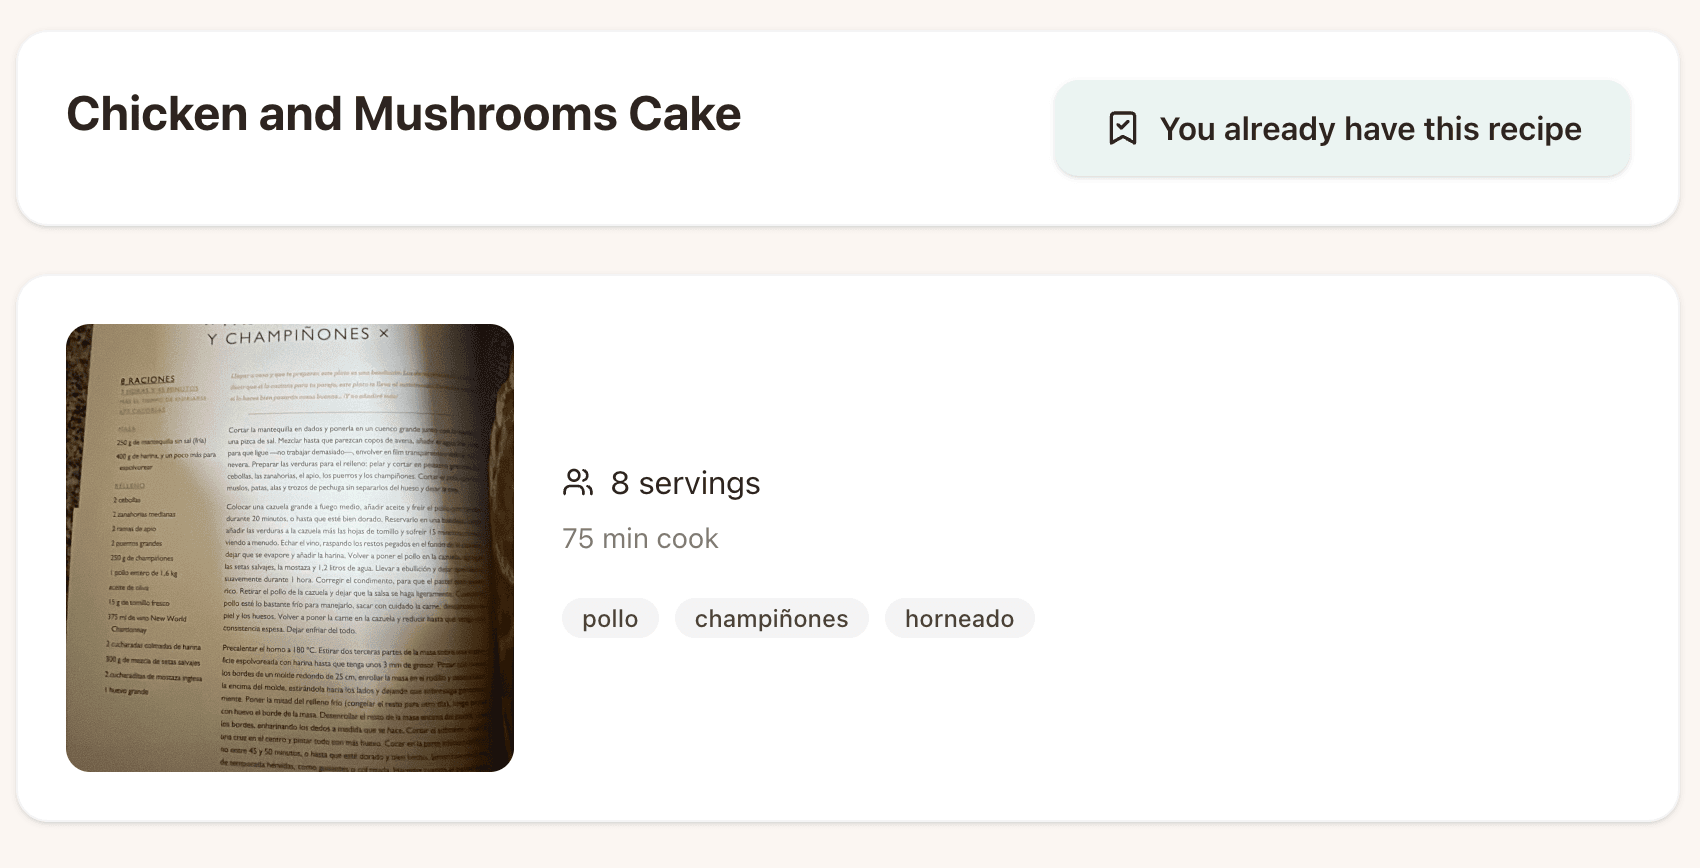Screen dimensions: 1700x868
Task: Click the ingredients column in the recipe photo
Action: [x=158, y=560]
